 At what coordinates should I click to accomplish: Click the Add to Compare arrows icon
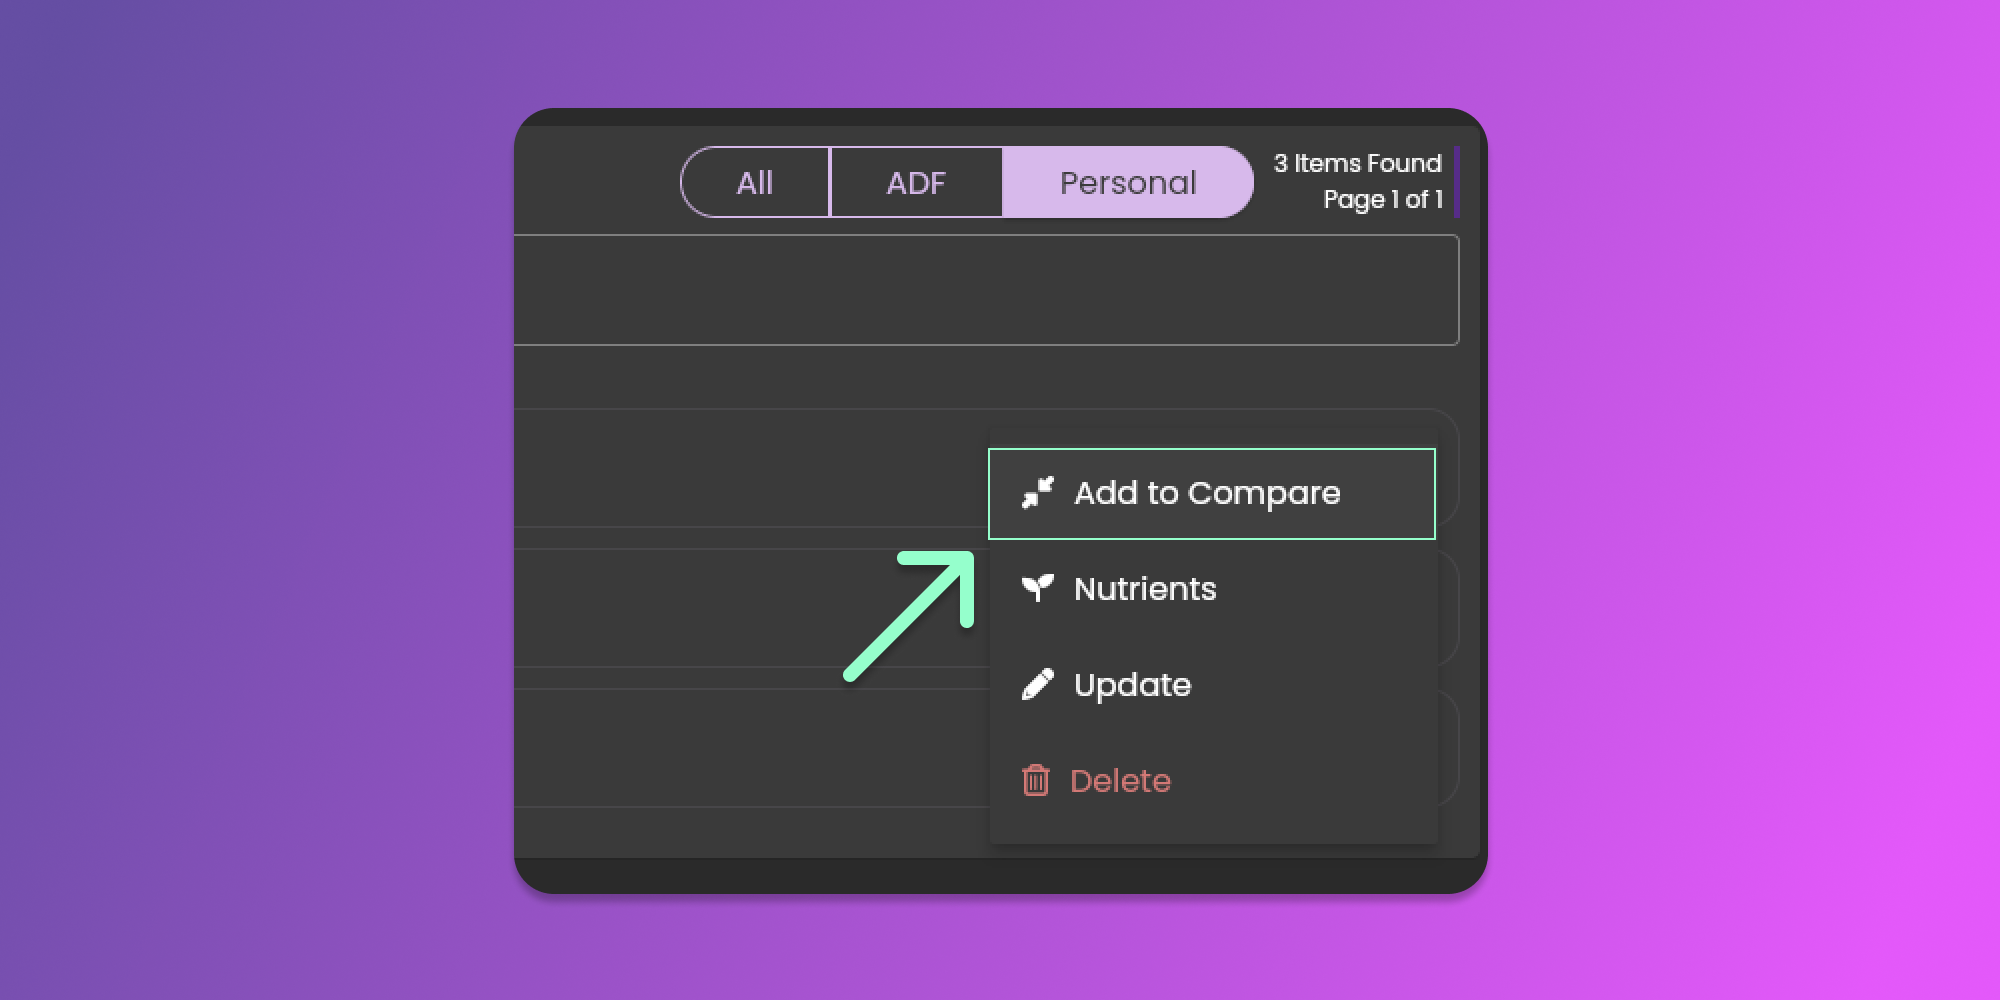[x=1037, y=493]
